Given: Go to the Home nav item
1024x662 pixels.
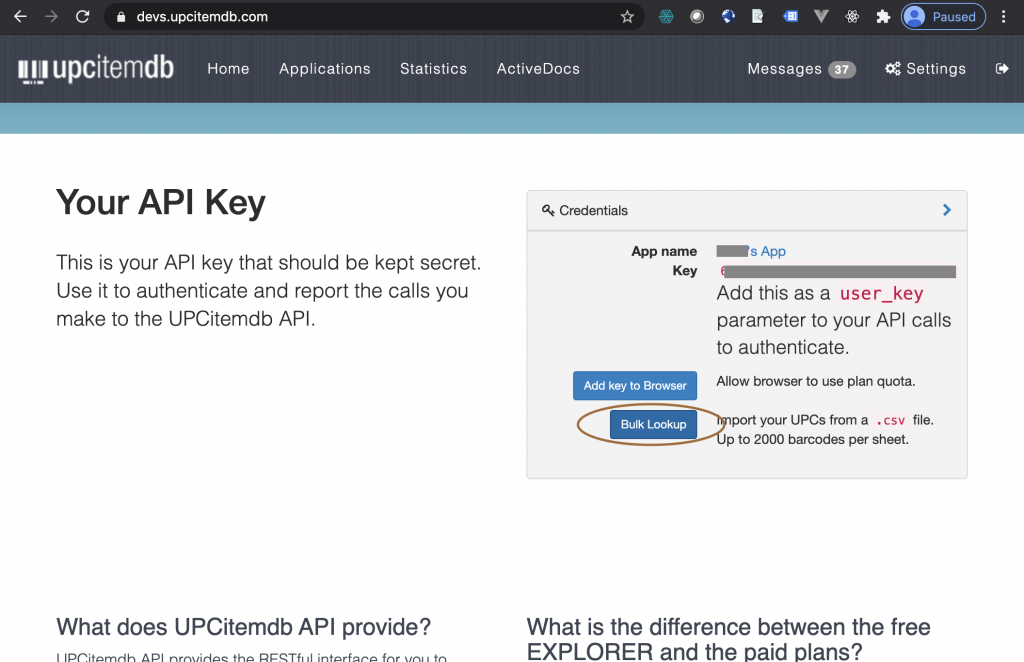Looking at the screenshot, I should coord(229,69).
